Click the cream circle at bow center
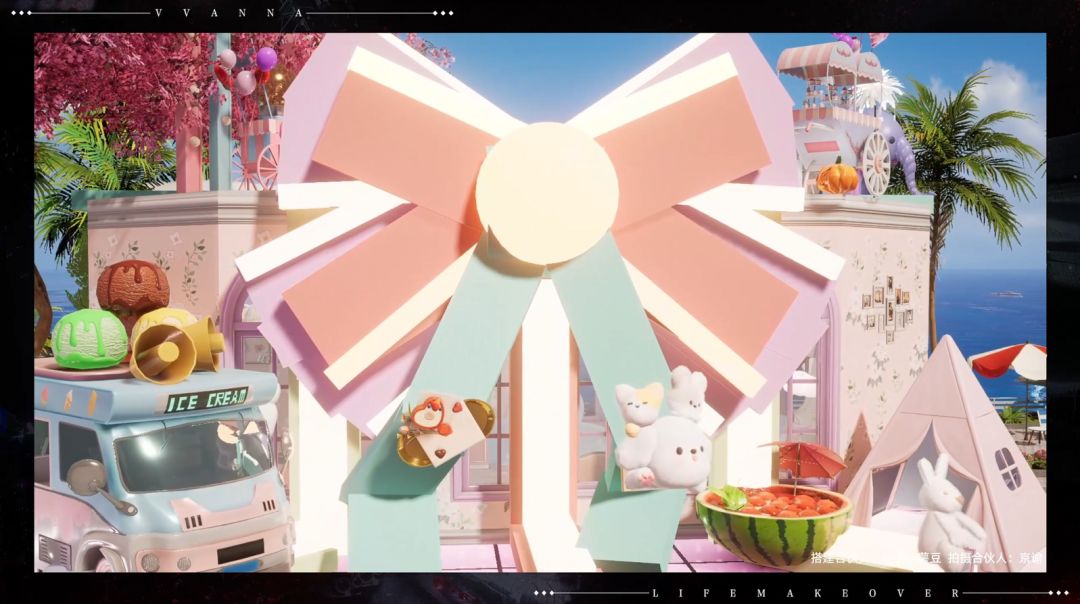 click(547, 194)
